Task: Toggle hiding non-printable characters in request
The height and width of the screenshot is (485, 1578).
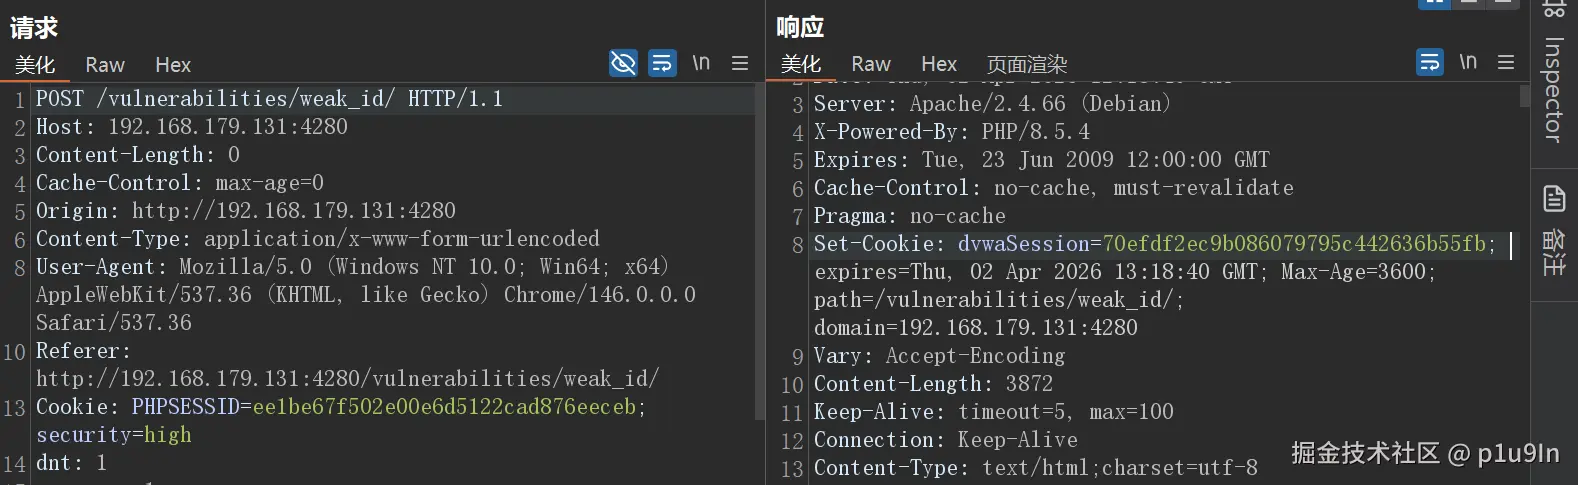Action: pyautogui.click(x=623, y=63)
